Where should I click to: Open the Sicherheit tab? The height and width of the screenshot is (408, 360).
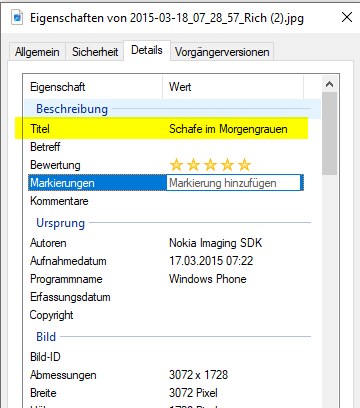click(x=95, y=52)
